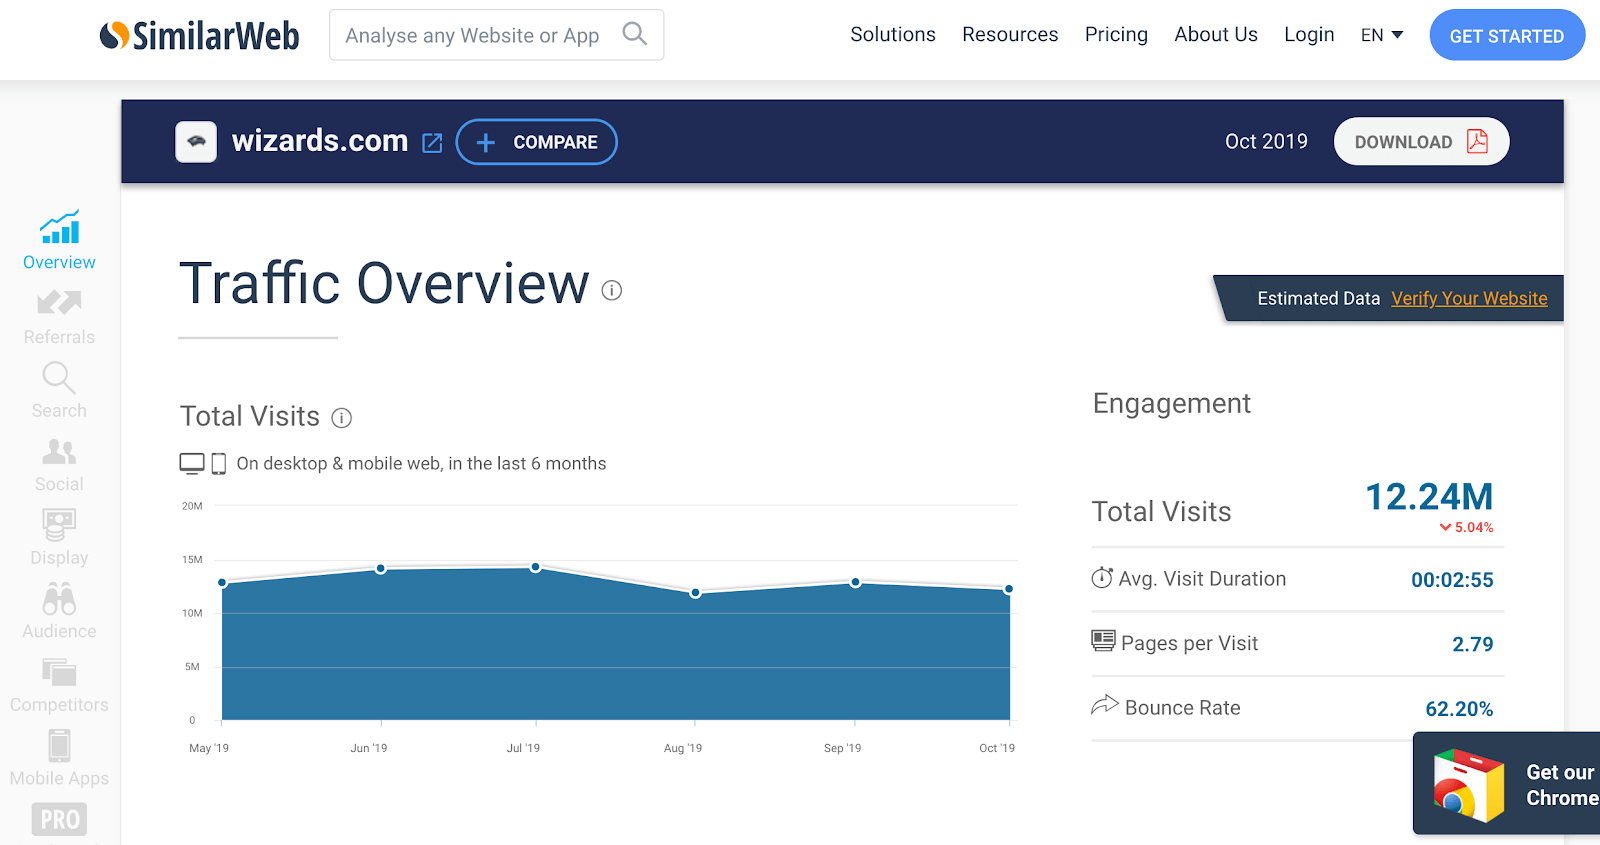Go to the Pricing page

pyautogui.click(x=1116, y=35)
